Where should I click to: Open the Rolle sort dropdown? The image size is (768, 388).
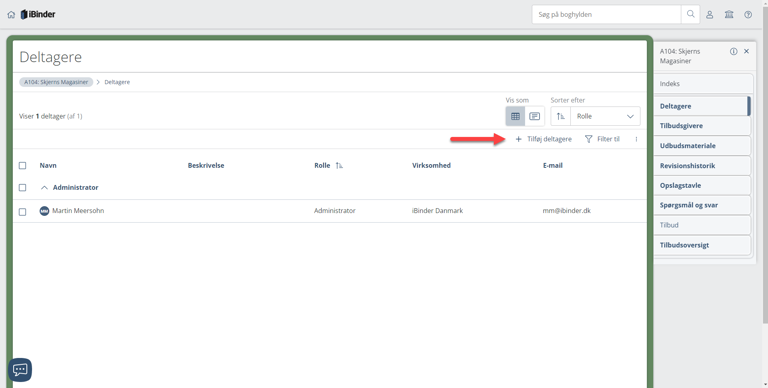[x=605, y=116]
